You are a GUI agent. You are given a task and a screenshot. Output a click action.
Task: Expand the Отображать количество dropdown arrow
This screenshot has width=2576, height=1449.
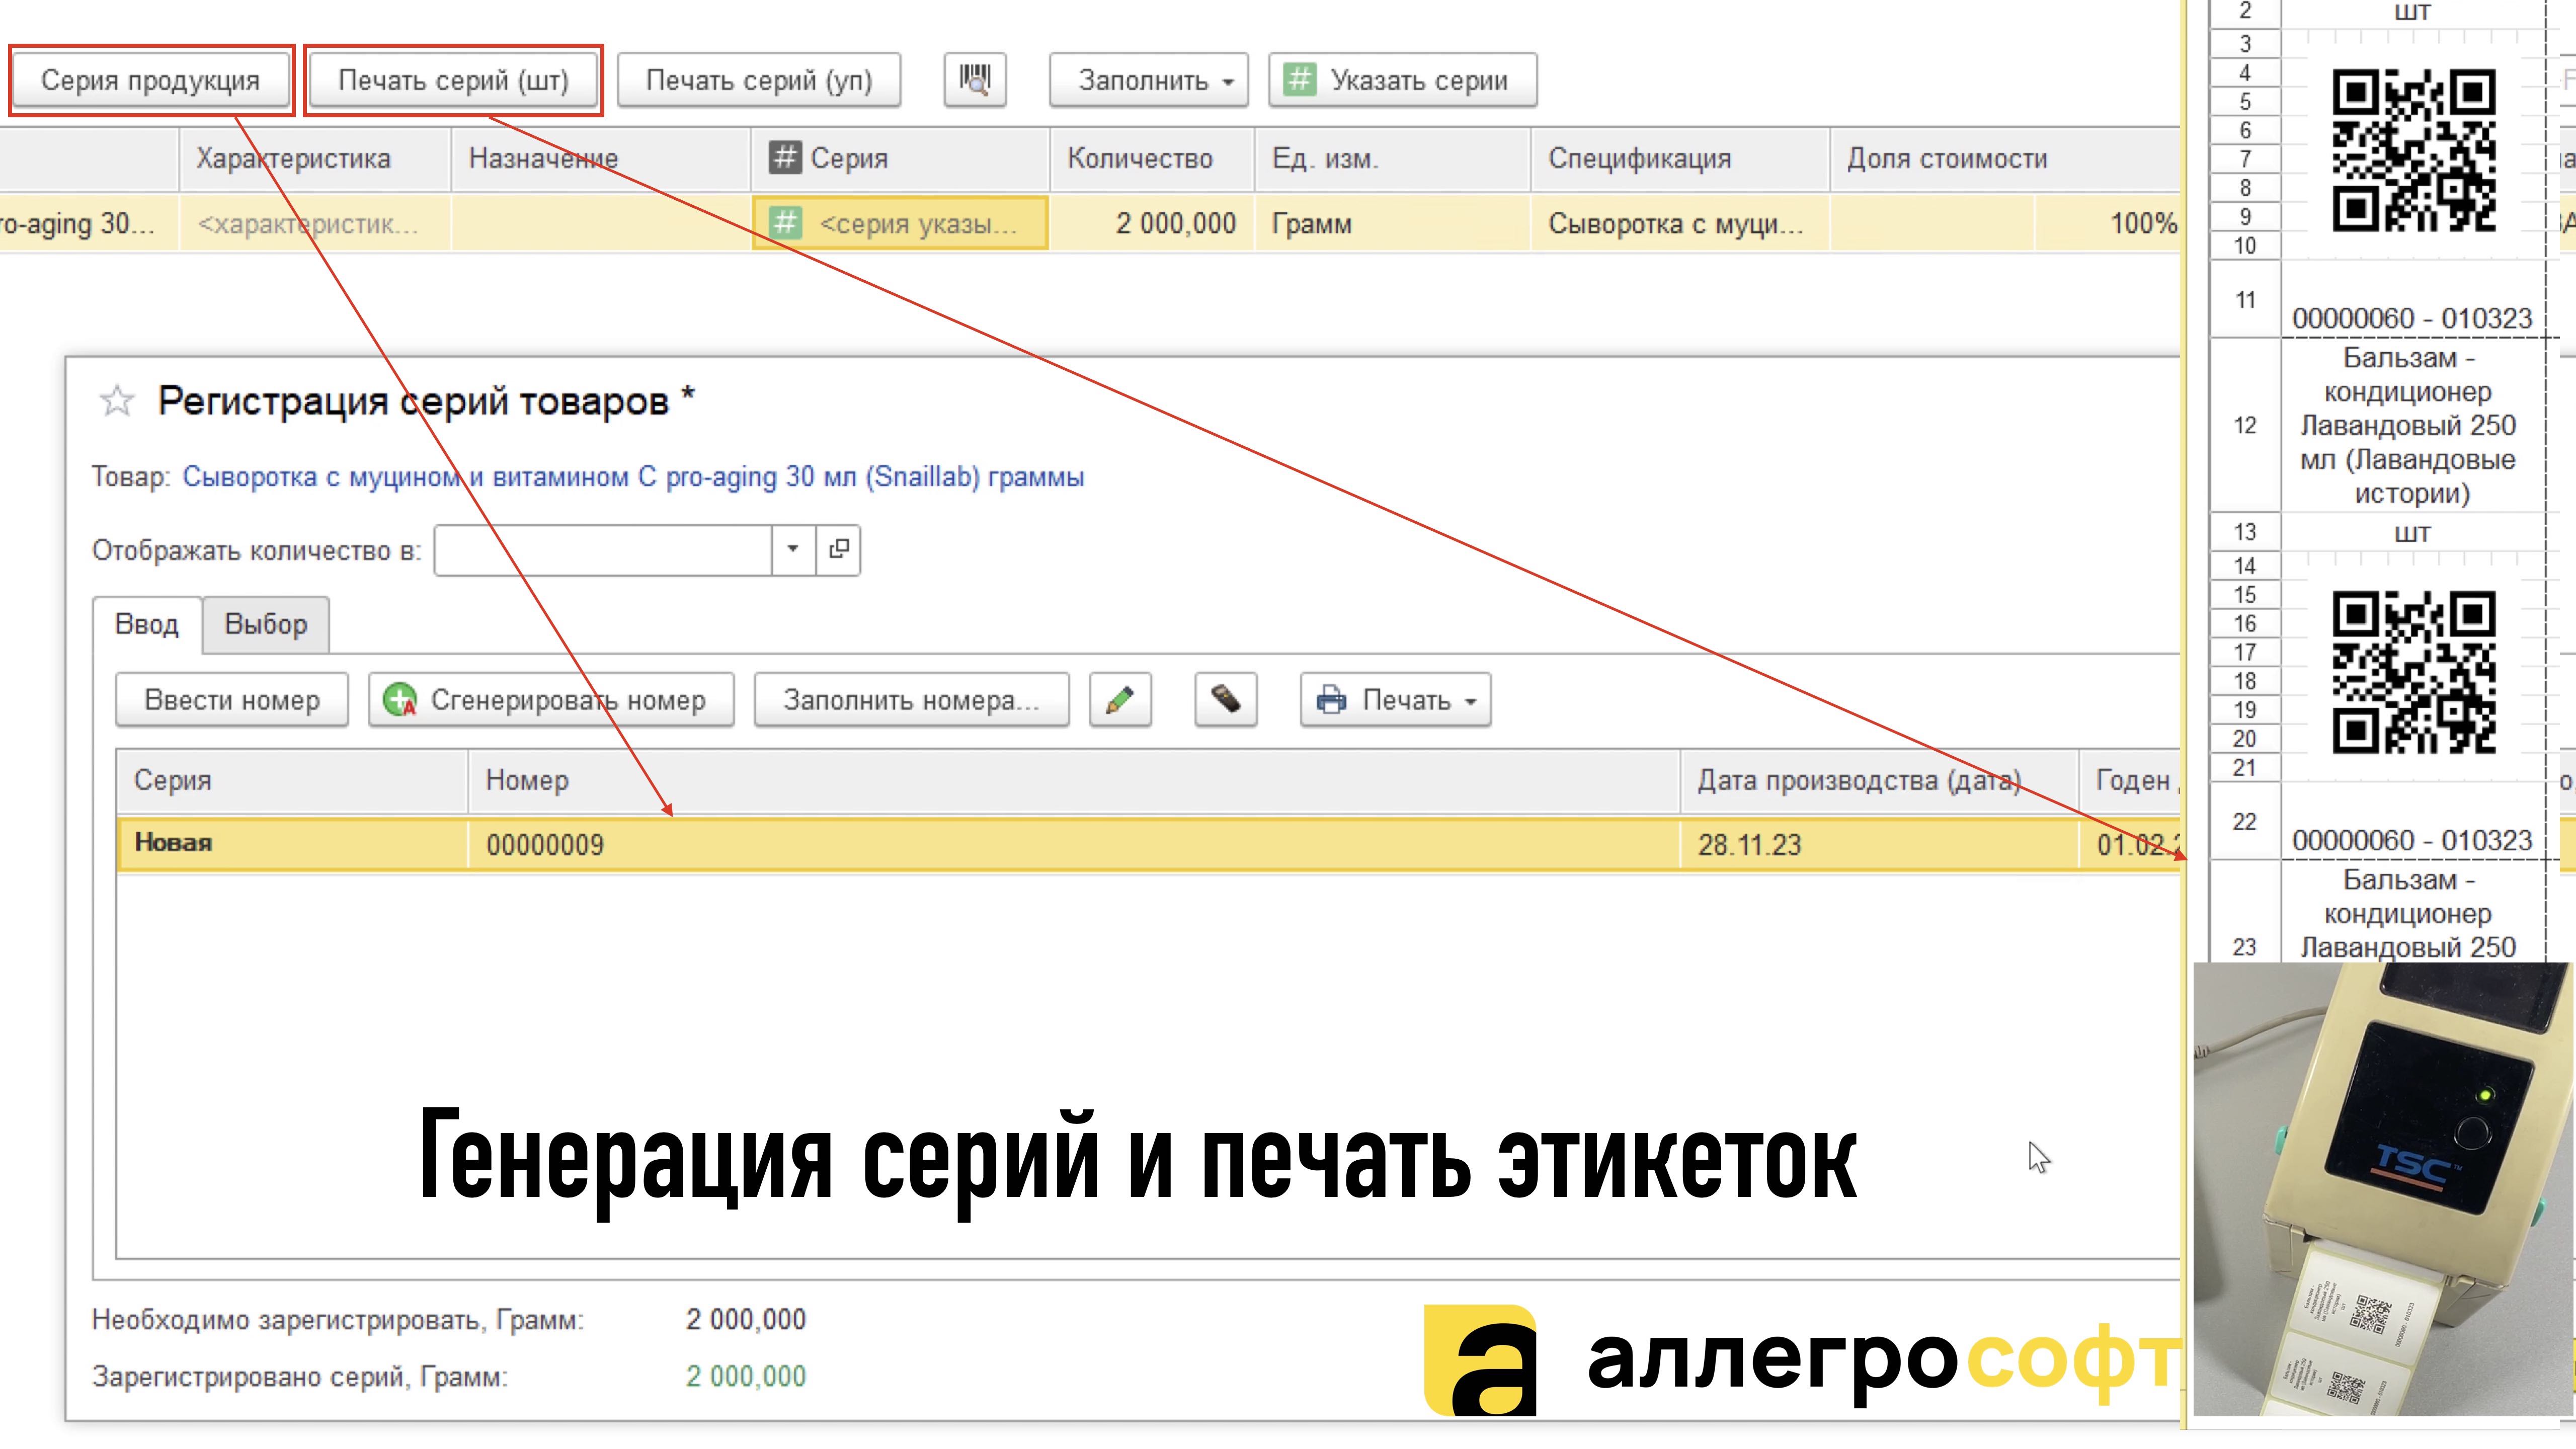793,549
